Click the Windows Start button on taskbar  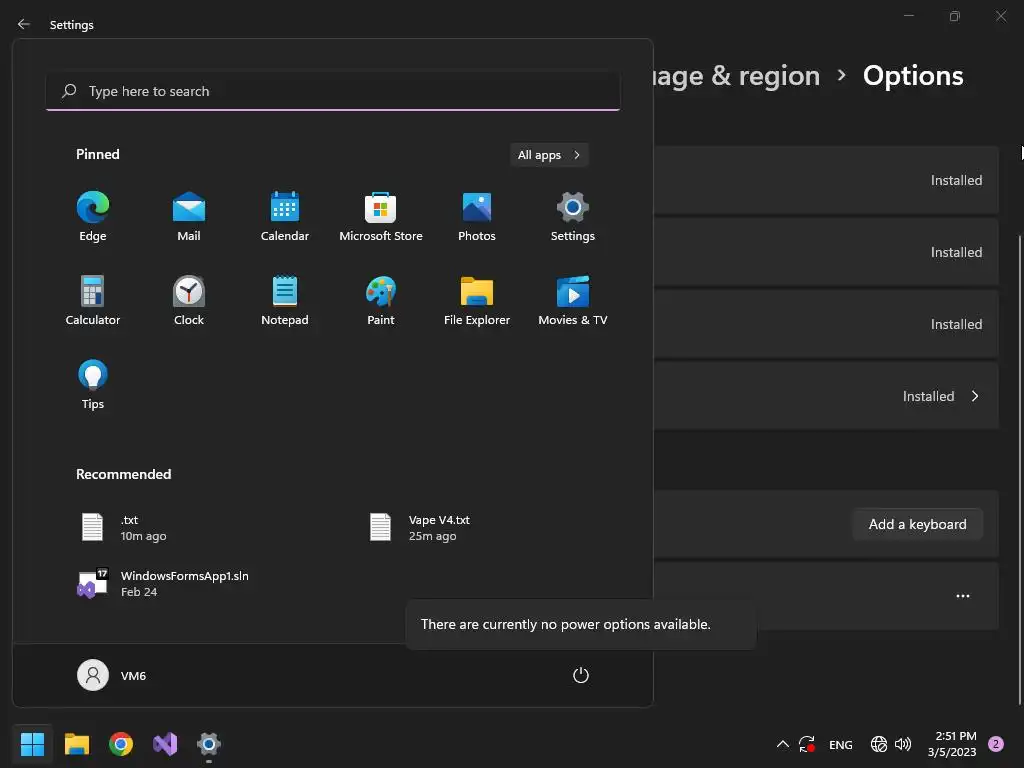[x=32, y=744]
